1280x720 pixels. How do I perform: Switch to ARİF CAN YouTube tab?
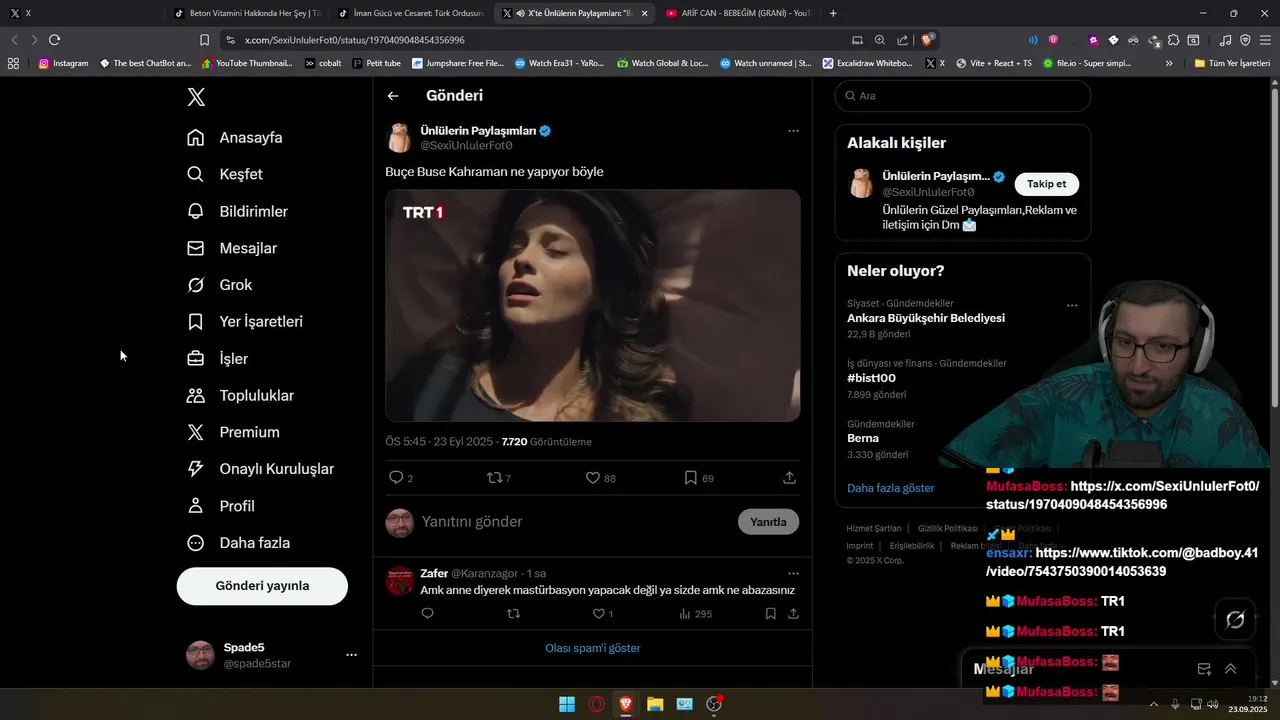tap(738, 13)
